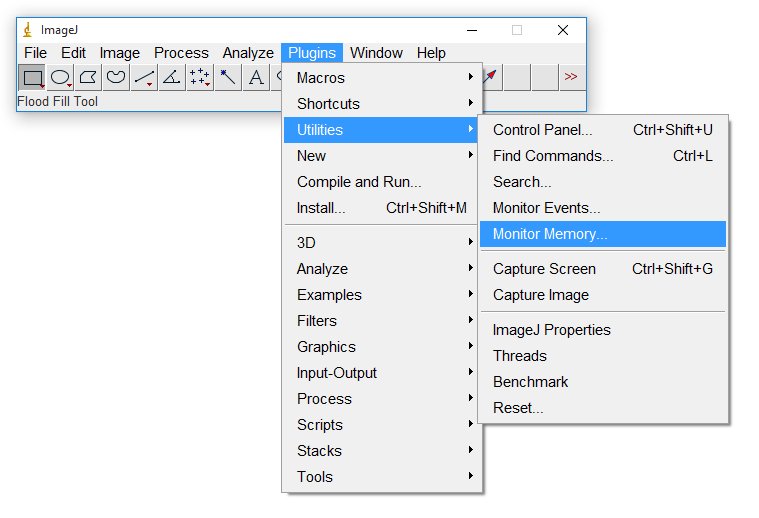Expand the Examples submenu
Screen dimensions: 759x518
(x=382, y=295)
